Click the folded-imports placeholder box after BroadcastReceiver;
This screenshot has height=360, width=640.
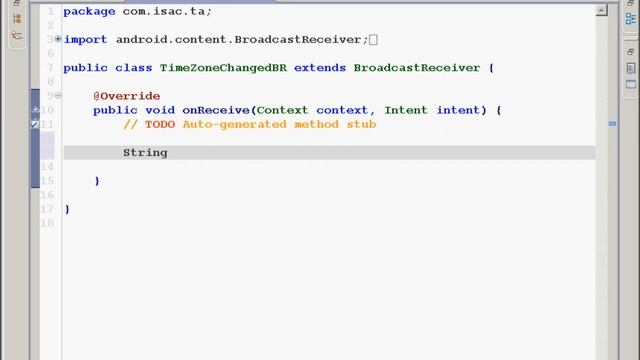[x=373, y=40]
